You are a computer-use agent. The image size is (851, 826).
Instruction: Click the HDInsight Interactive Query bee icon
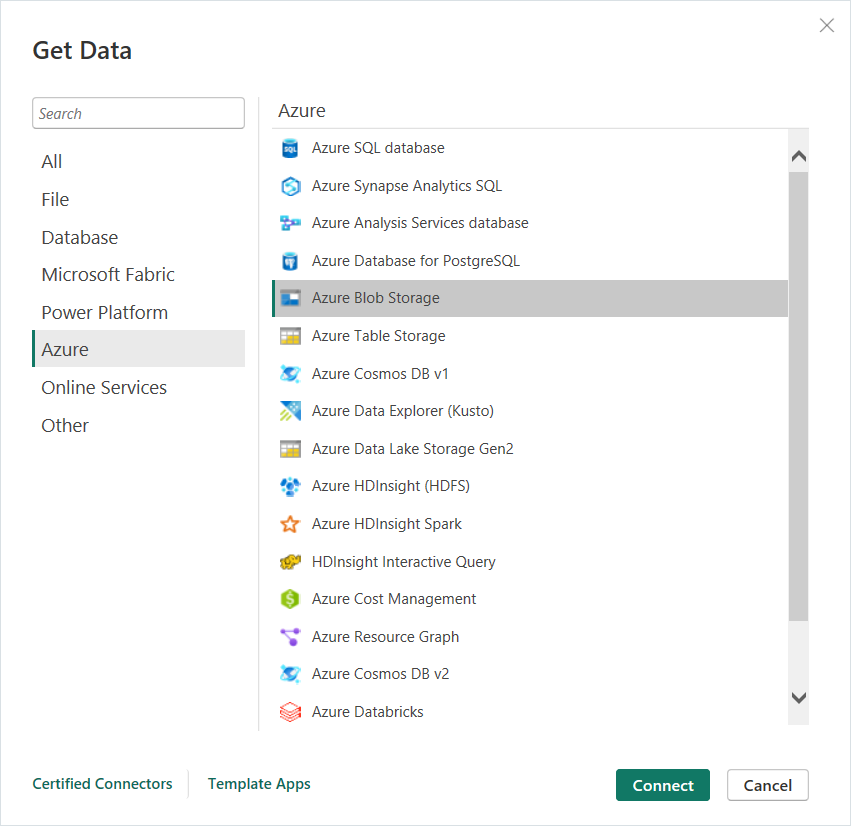coord(290,562)
